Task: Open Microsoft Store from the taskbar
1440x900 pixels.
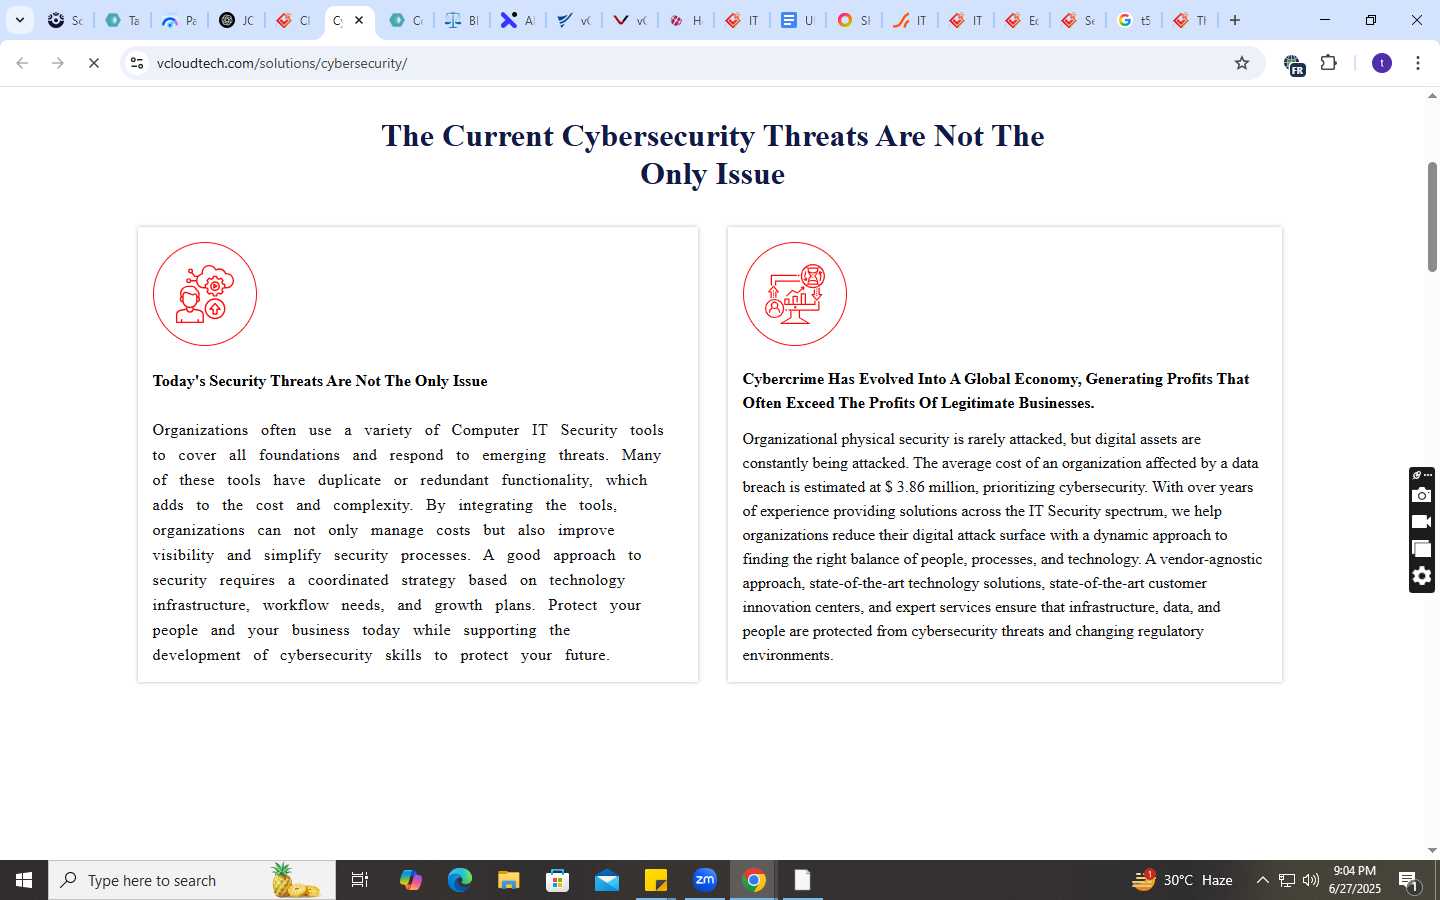Action: 557,880
